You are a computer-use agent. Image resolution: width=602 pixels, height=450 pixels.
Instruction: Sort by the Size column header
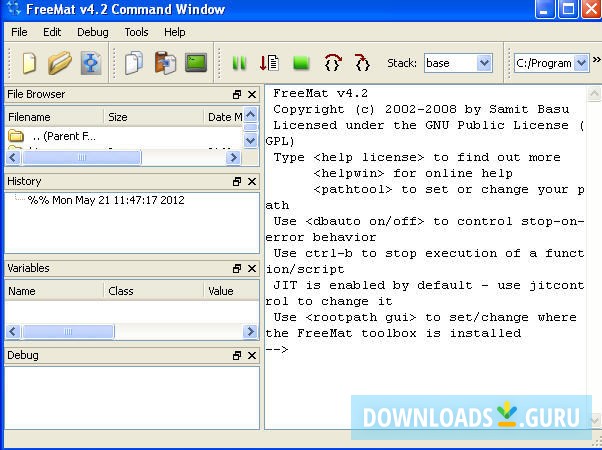coord(154,117)
